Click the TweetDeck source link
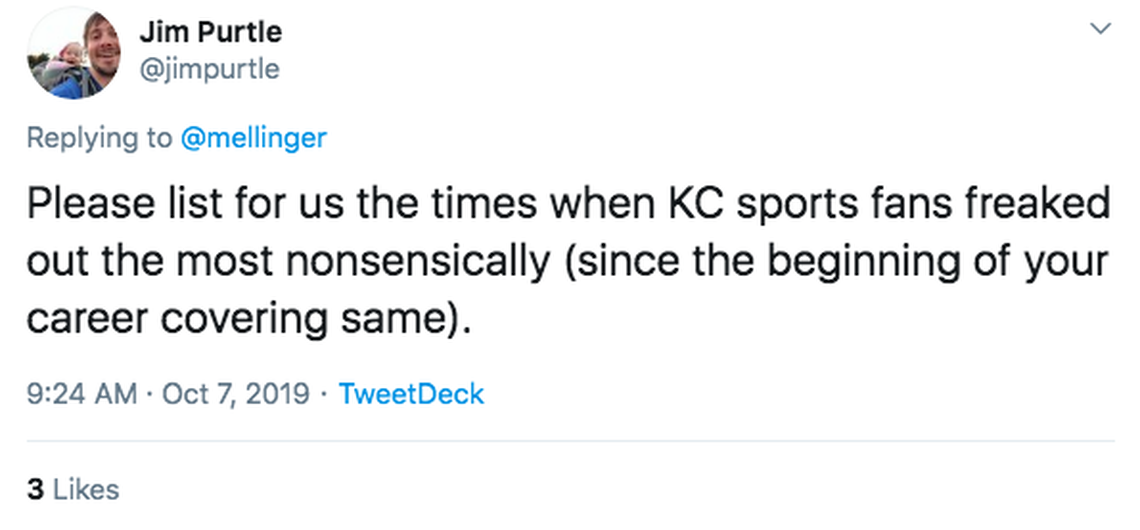Screen dimensions: 1140x530 click(411, 393)
